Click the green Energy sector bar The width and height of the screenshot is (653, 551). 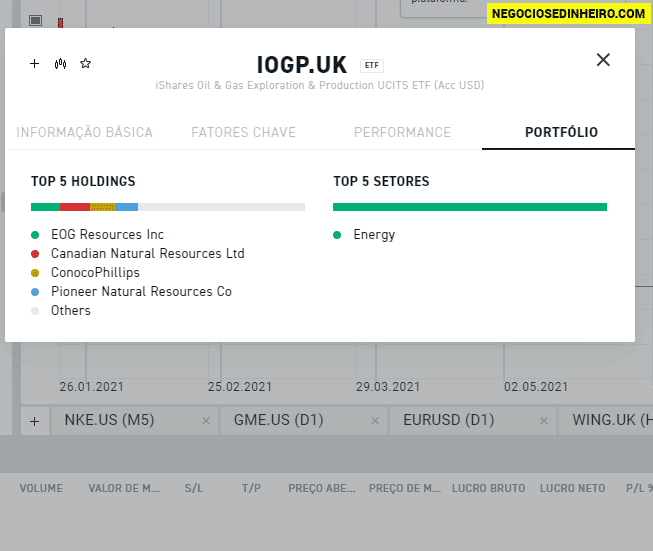click(470, 207)
